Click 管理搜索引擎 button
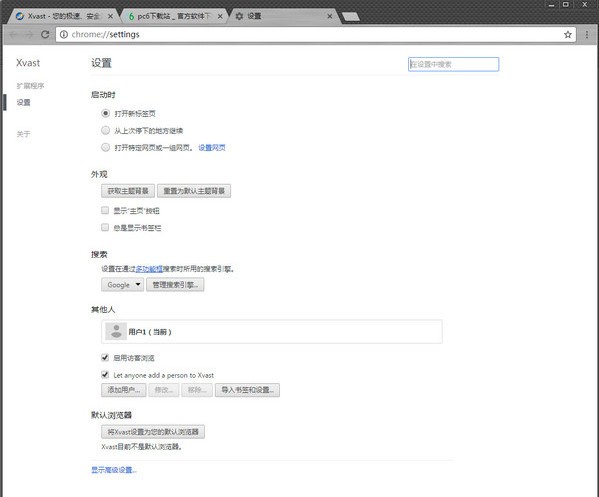 pyautogui.click(x=175, y=285)
